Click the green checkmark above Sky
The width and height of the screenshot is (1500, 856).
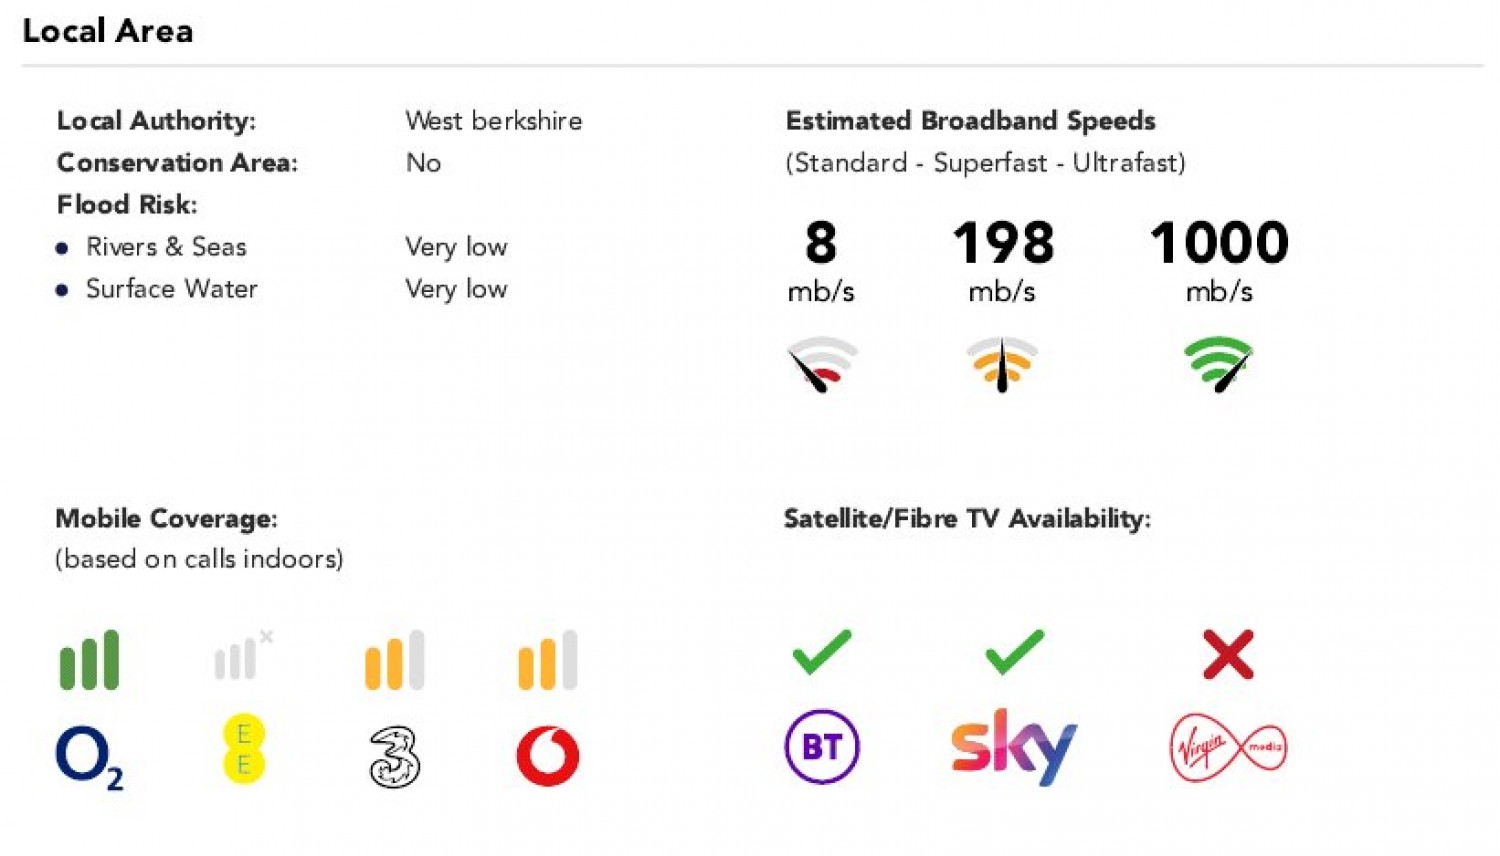(x=1014, y=652)
